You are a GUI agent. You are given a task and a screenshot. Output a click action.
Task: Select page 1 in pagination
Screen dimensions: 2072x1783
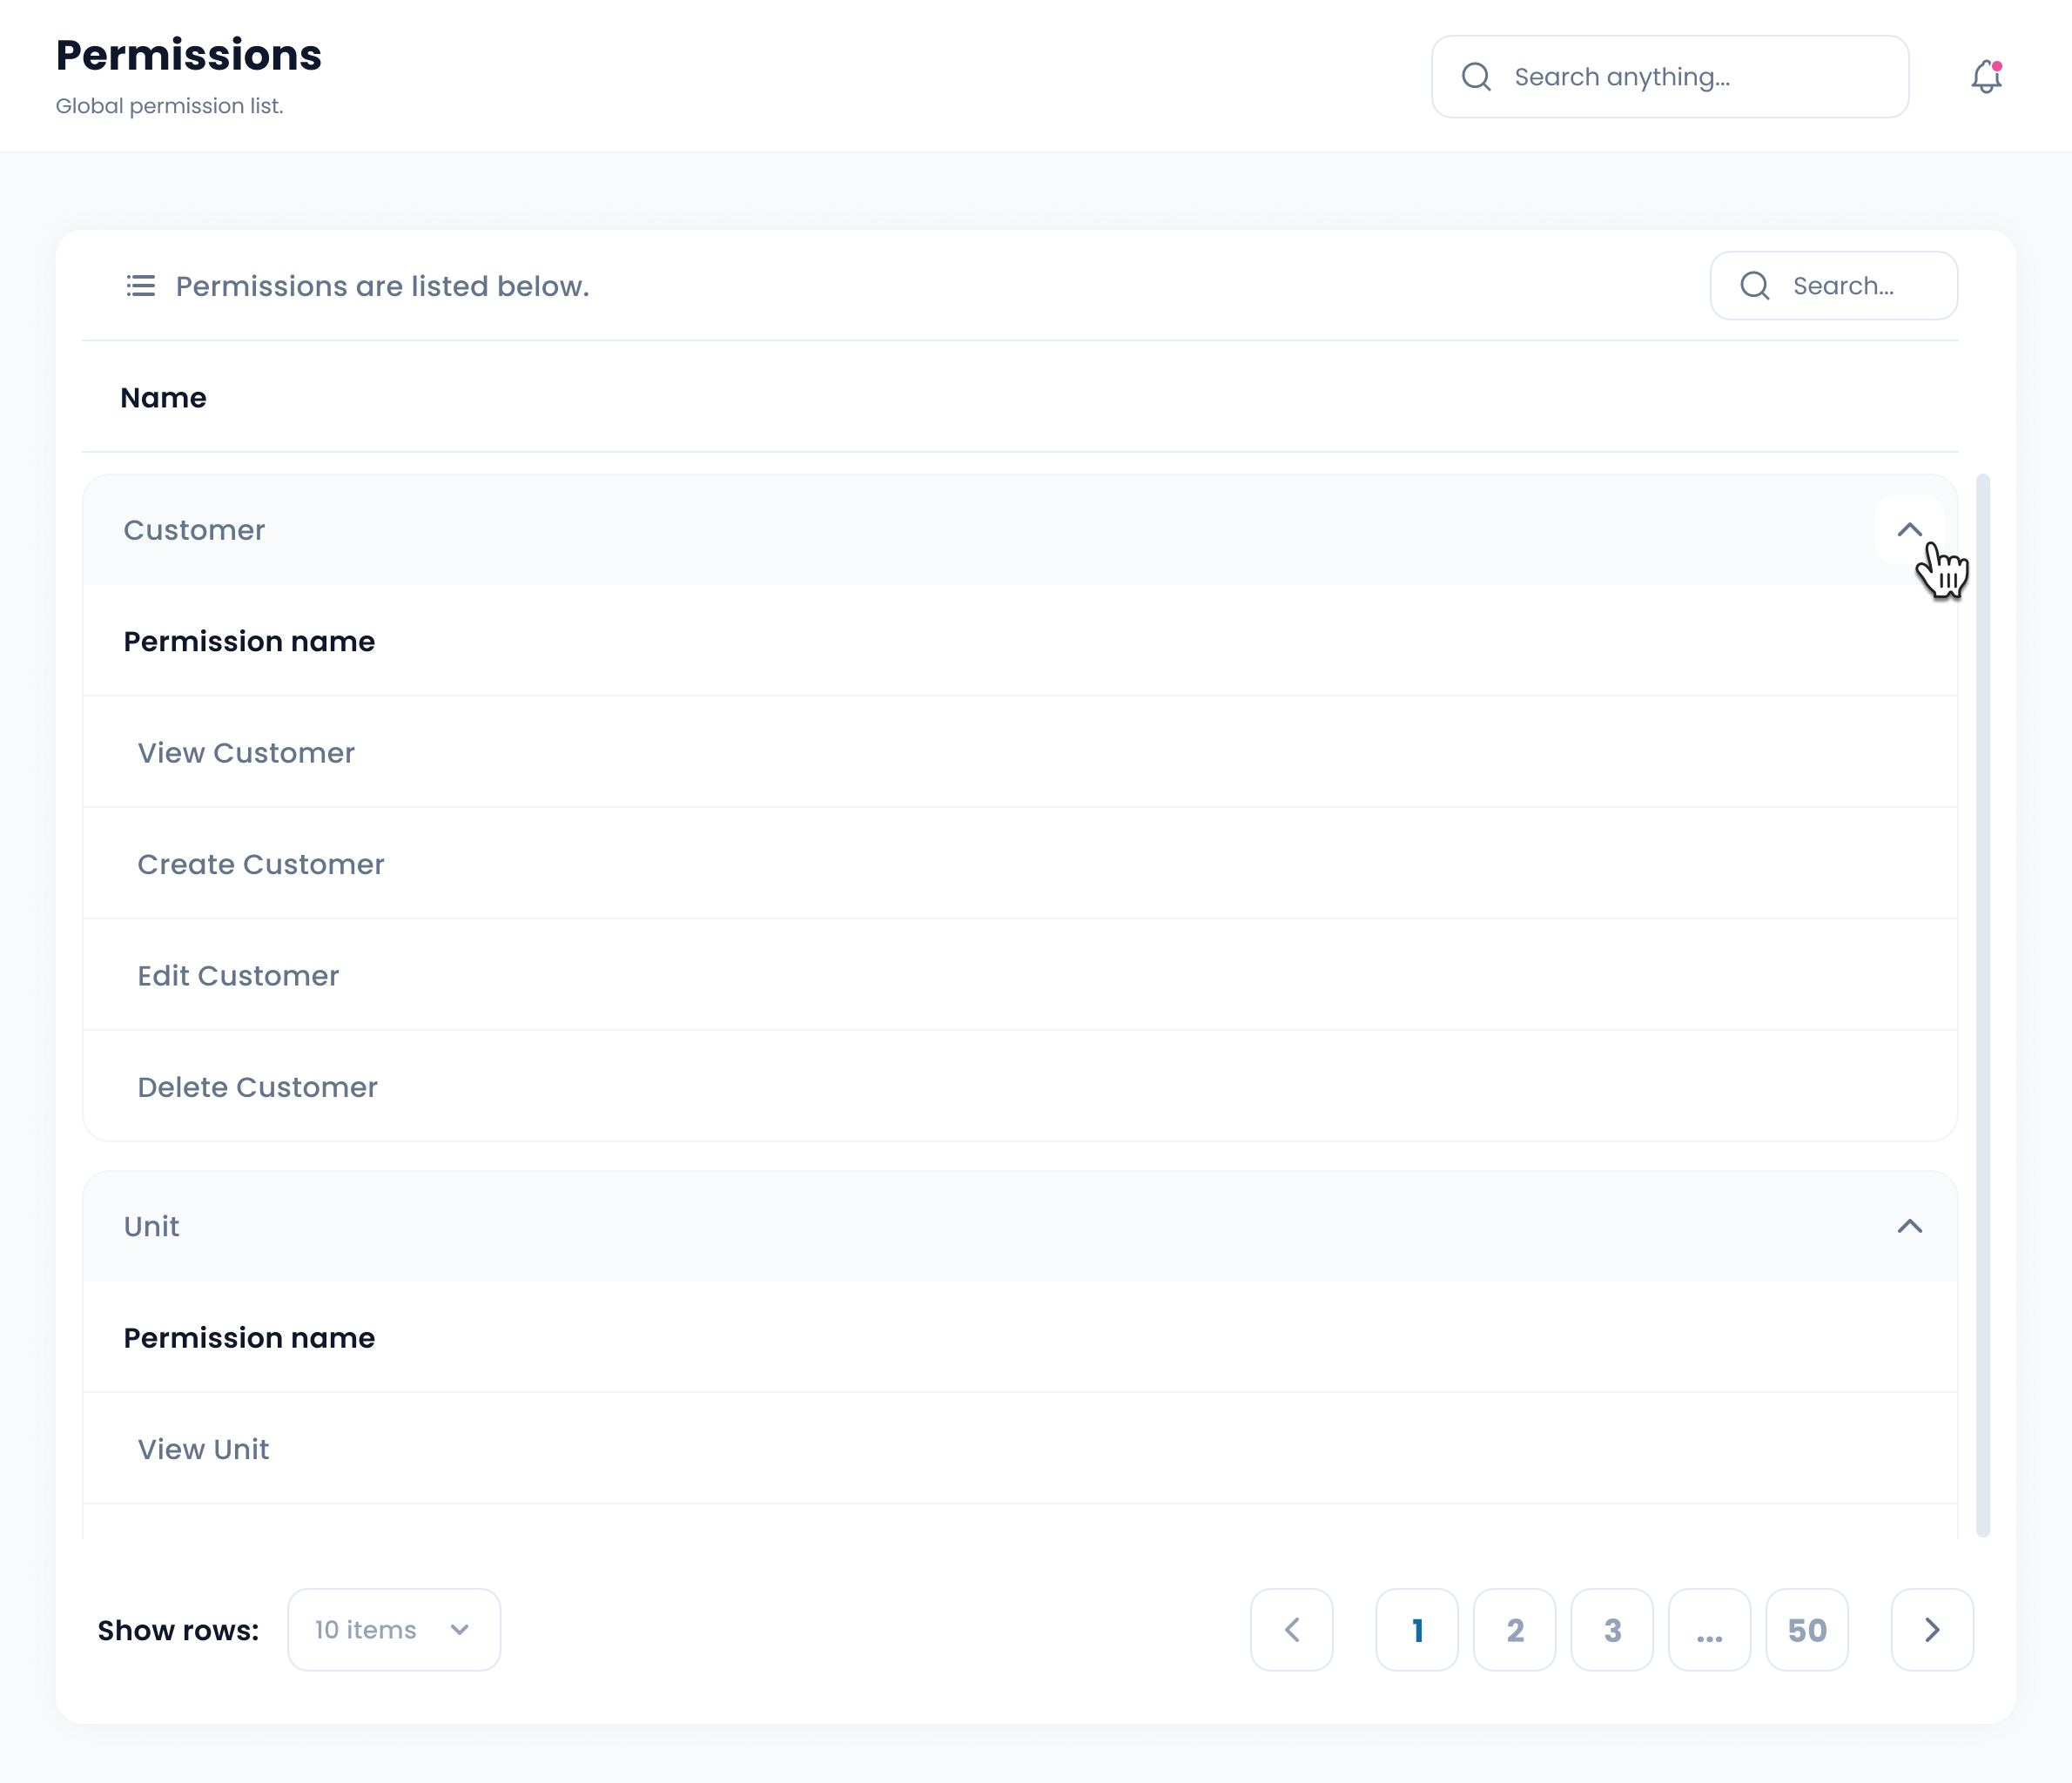(x=1417, y=1630)
